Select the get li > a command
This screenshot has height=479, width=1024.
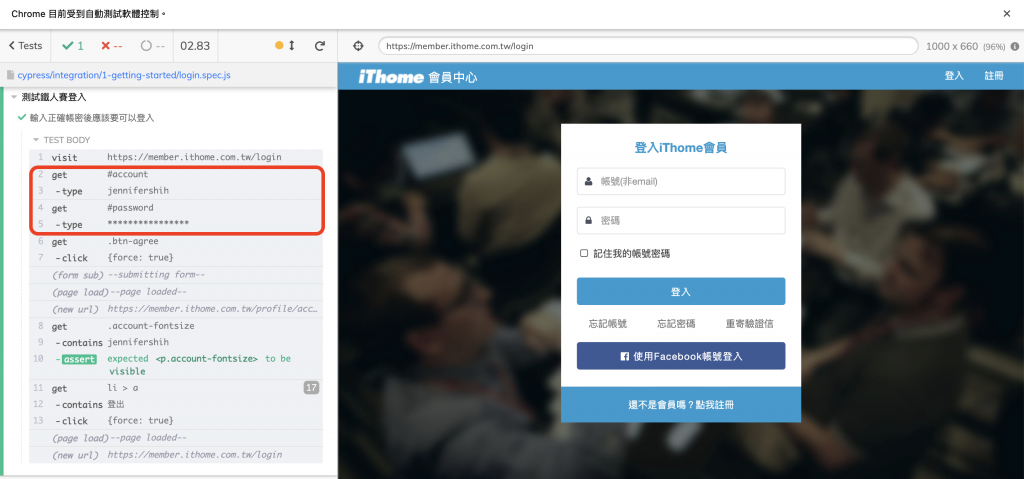(176, 388)
